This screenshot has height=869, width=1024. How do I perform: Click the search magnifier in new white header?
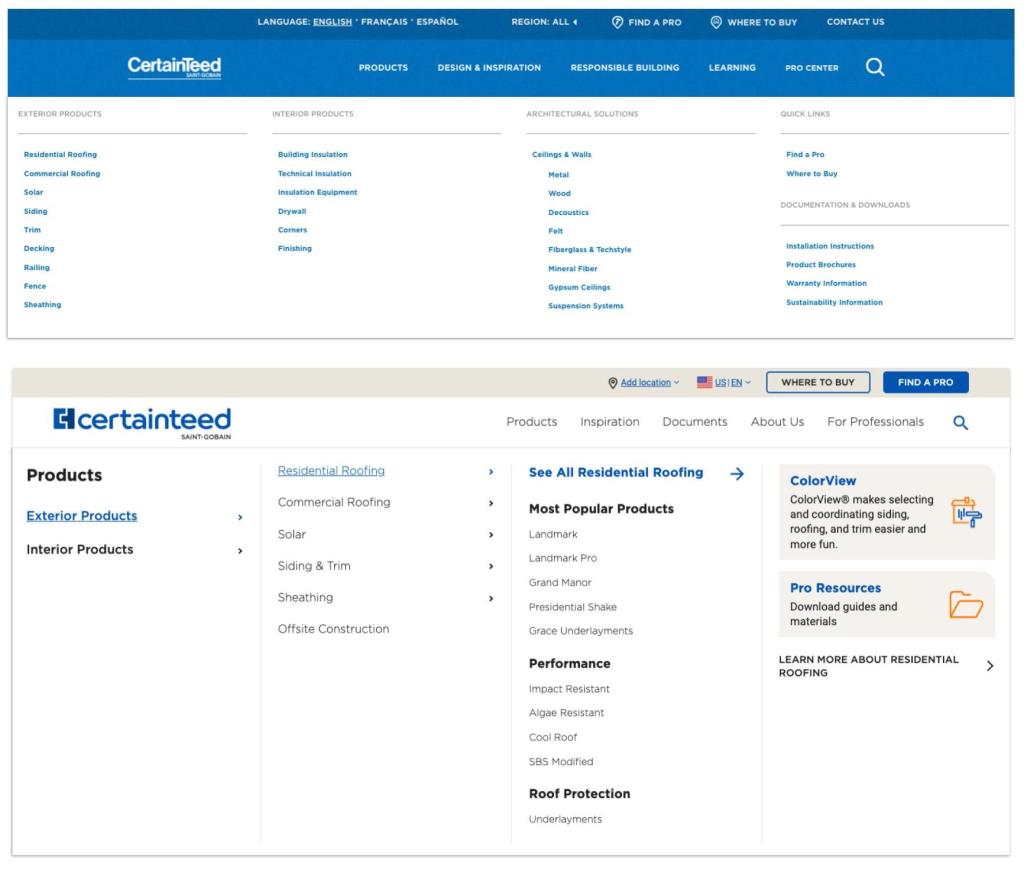pos(960,422)
